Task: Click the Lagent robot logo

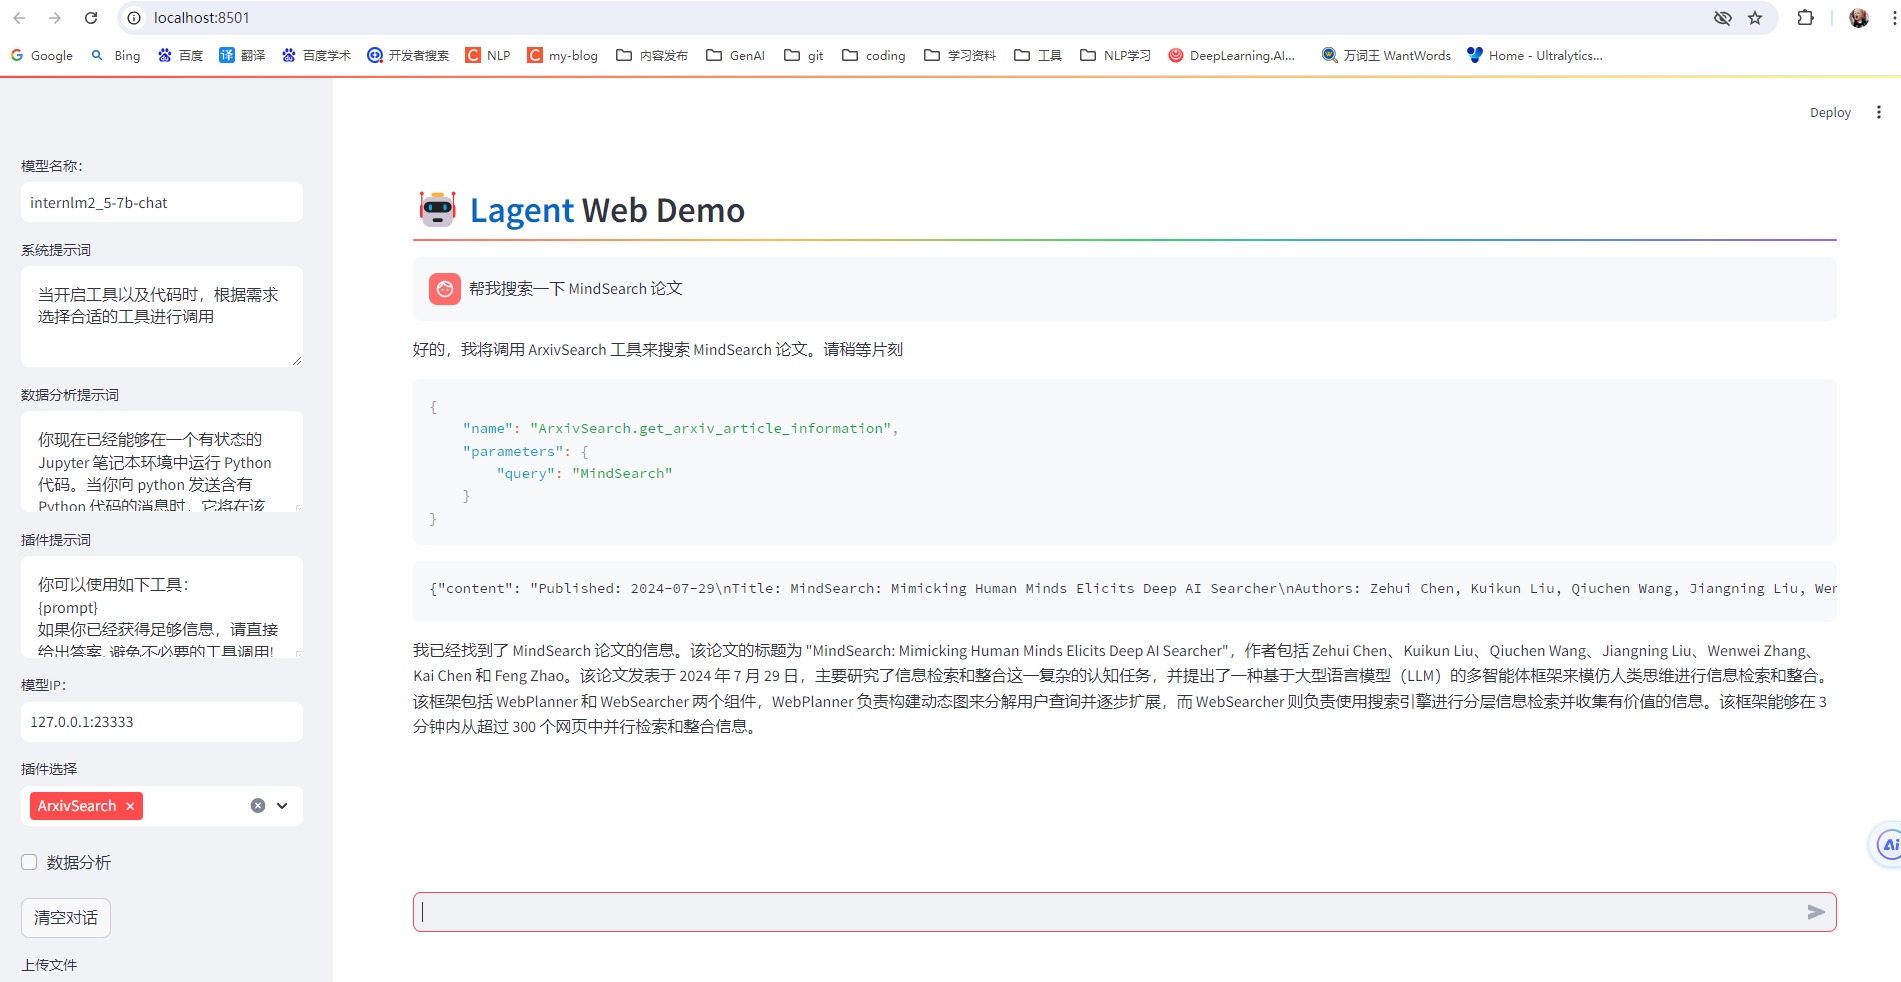Action: 437,209
